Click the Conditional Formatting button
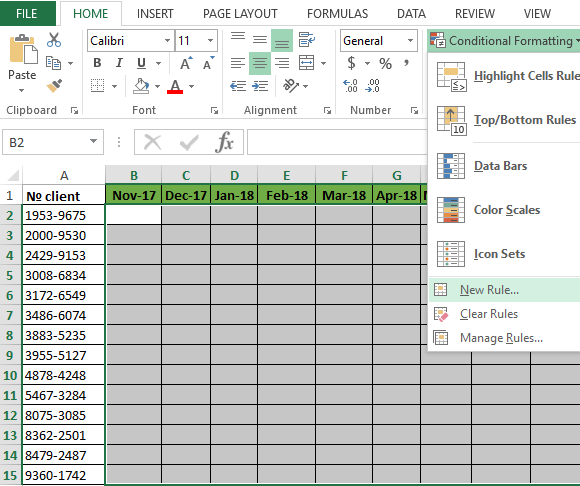Screen dimensions: 580x486 (x=504, y=41)
